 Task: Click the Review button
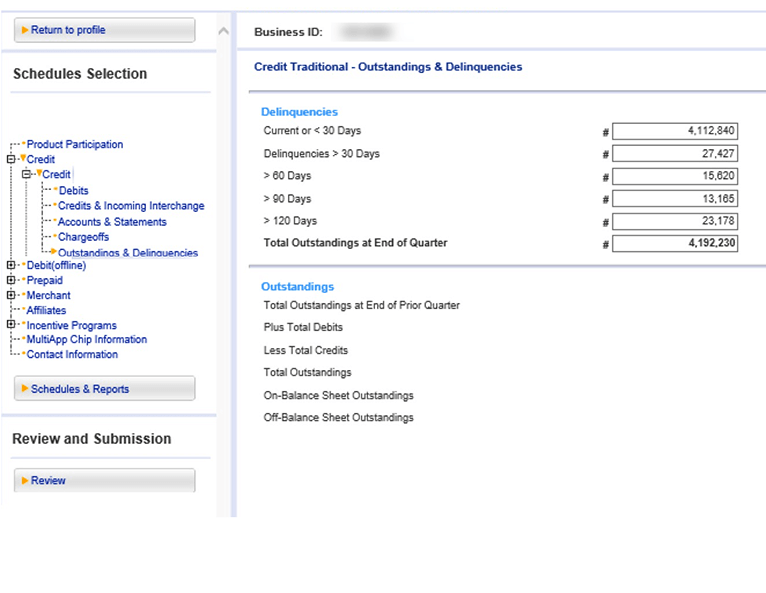(104, 481)
